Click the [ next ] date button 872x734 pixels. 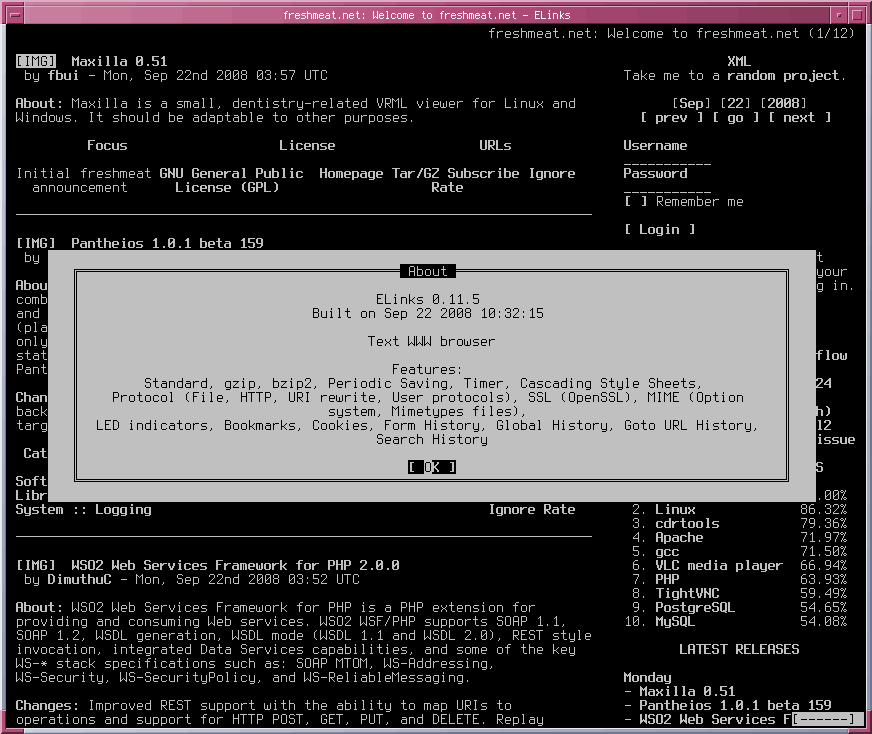[799, 117]
